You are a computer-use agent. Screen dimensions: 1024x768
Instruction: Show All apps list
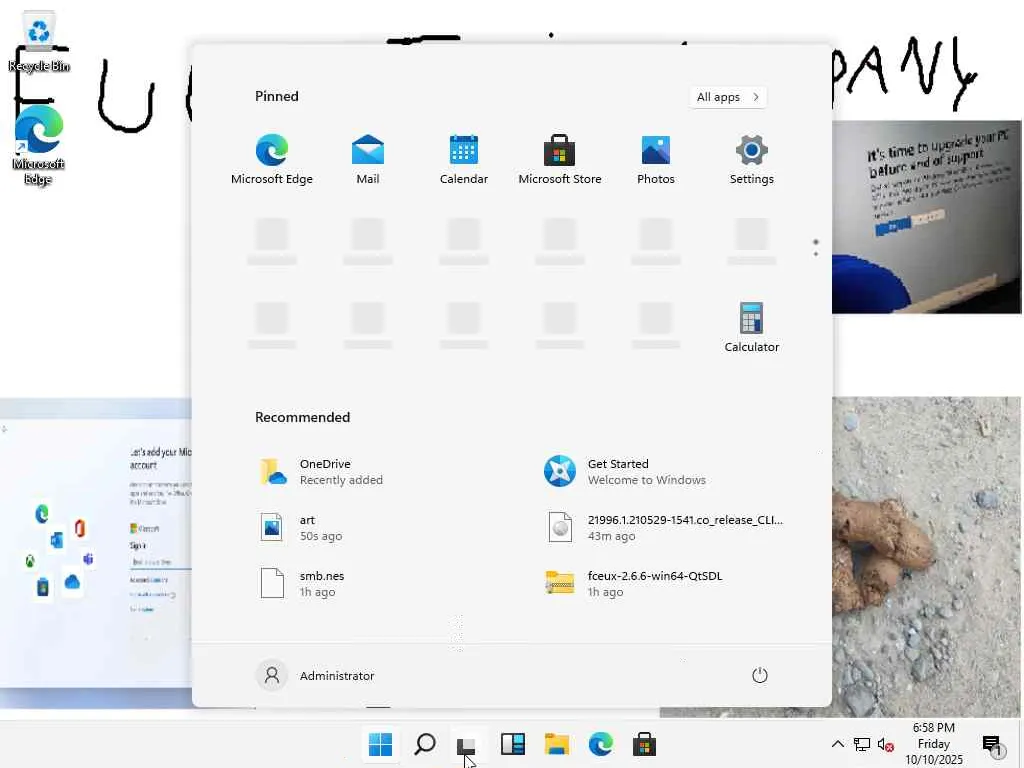[728, 97]
